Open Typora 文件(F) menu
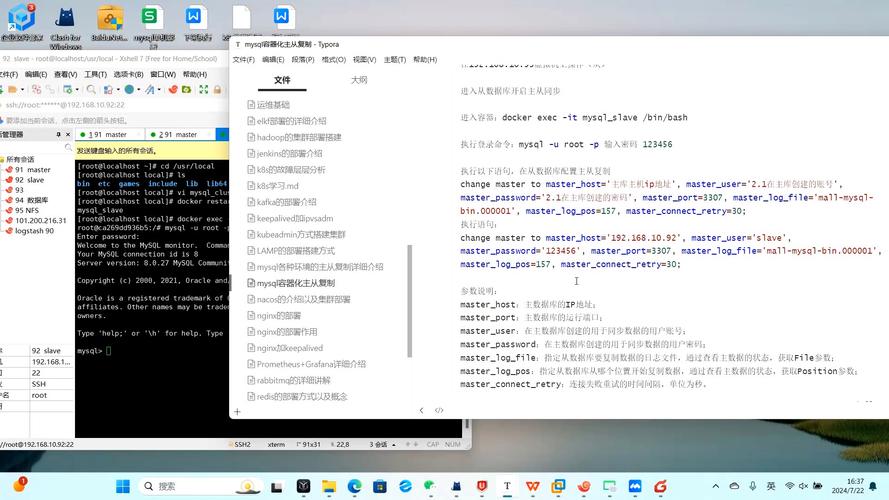 [x=244, y=60]
